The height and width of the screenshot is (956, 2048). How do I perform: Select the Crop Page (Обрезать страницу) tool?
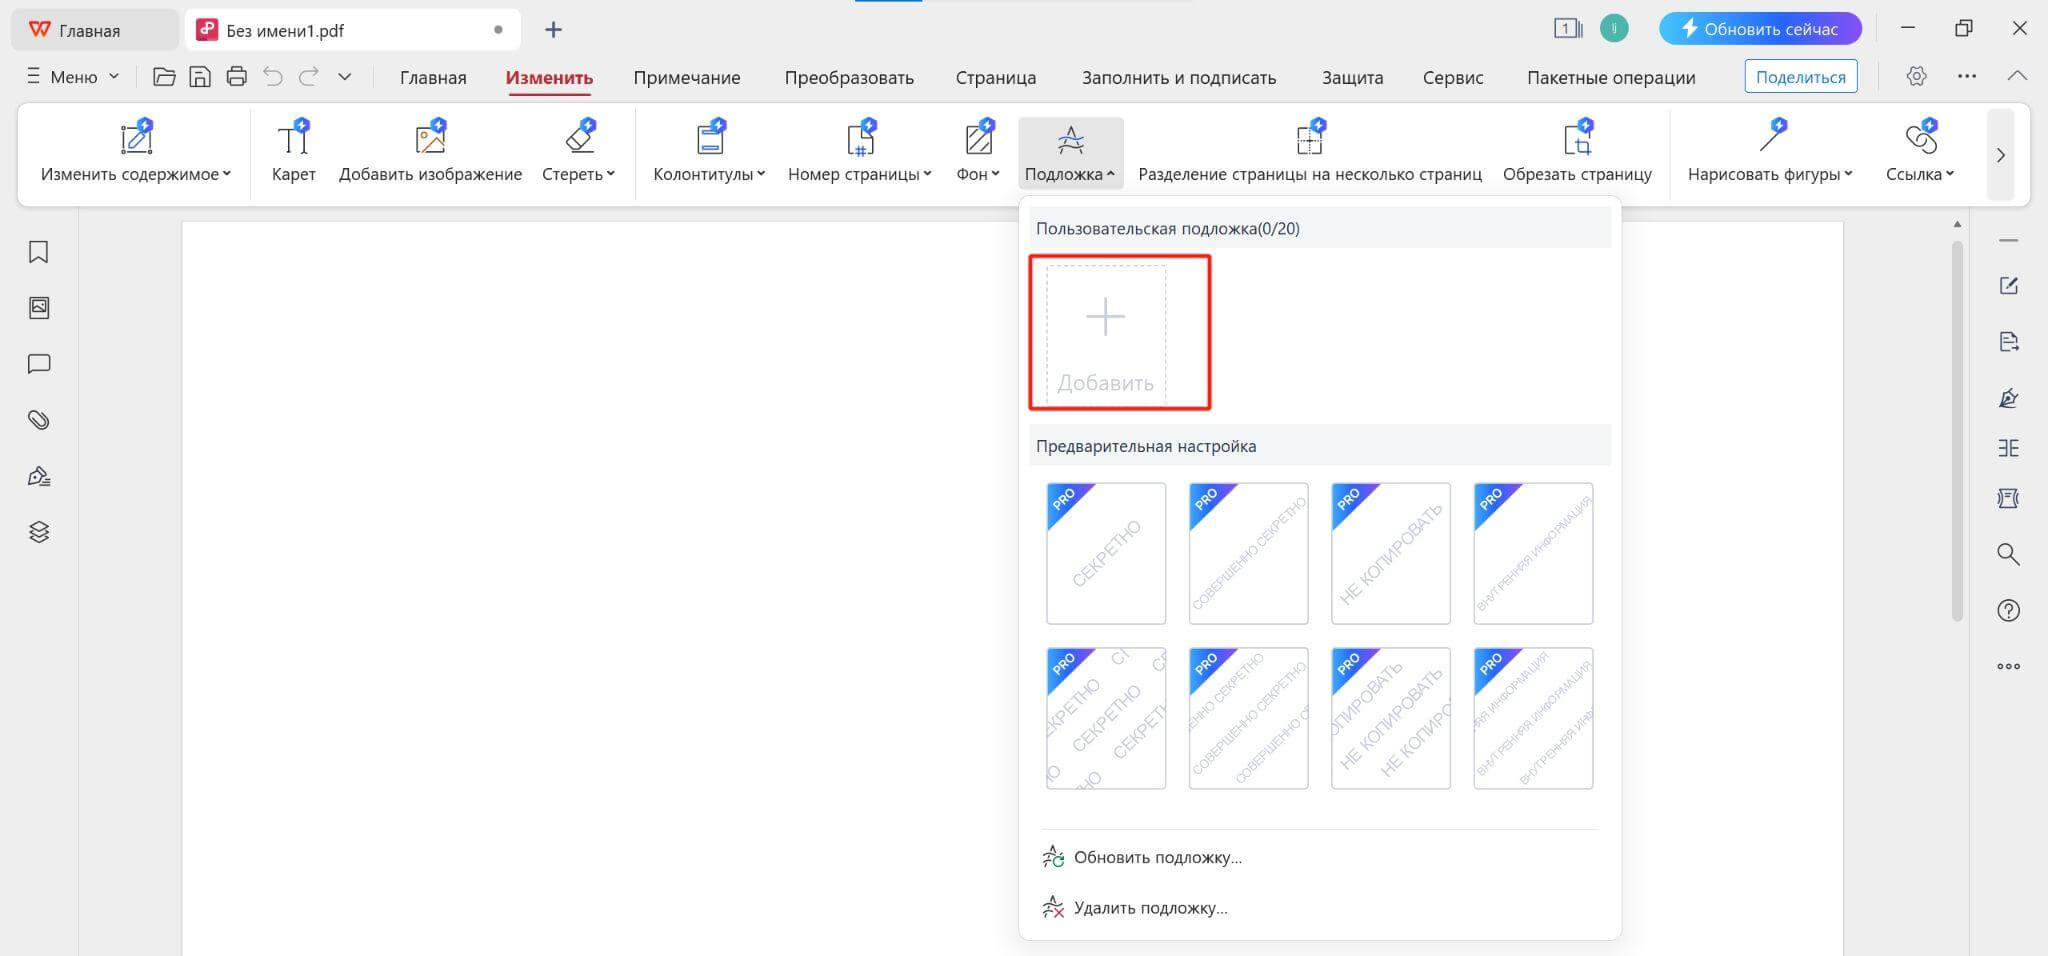tap(1577, 140)
